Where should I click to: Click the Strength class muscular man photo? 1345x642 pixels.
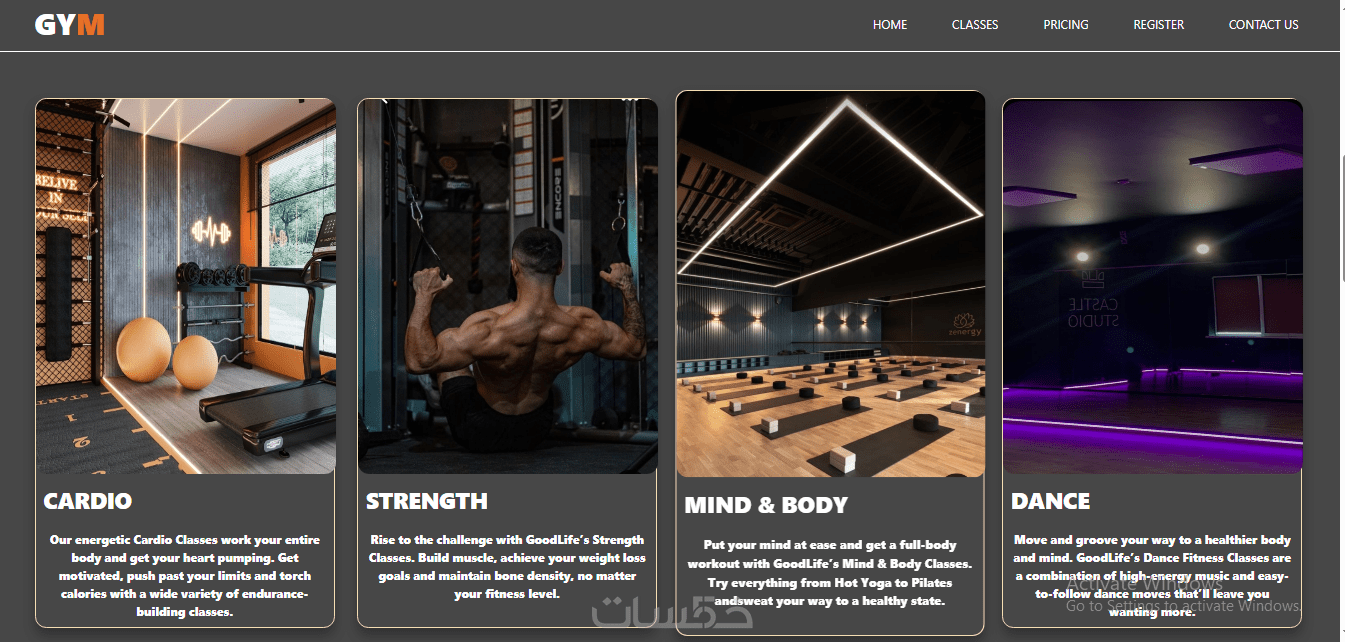tap(508, 286)
